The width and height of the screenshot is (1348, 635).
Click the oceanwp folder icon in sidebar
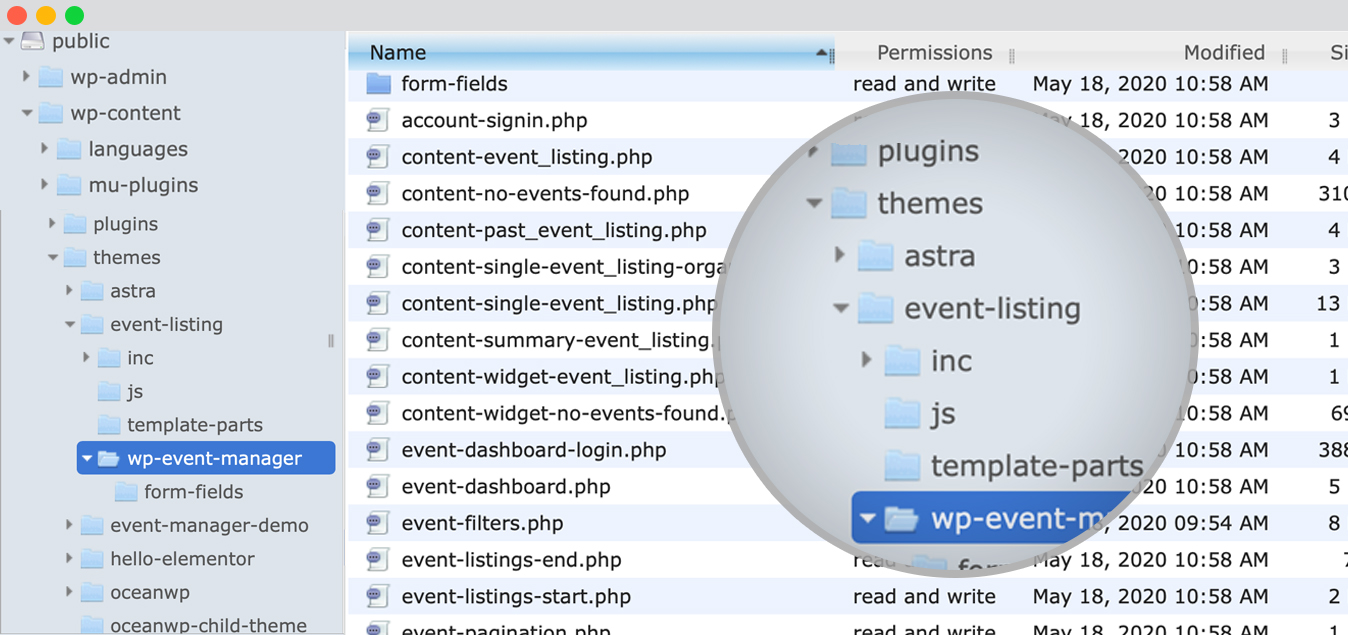point(92,592)
